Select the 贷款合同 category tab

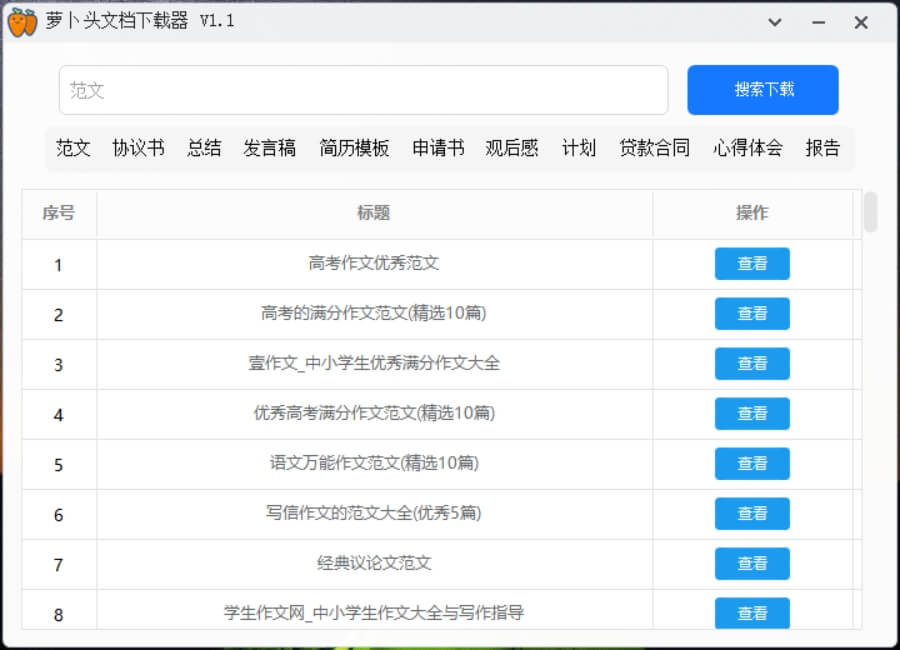(654, 148)
